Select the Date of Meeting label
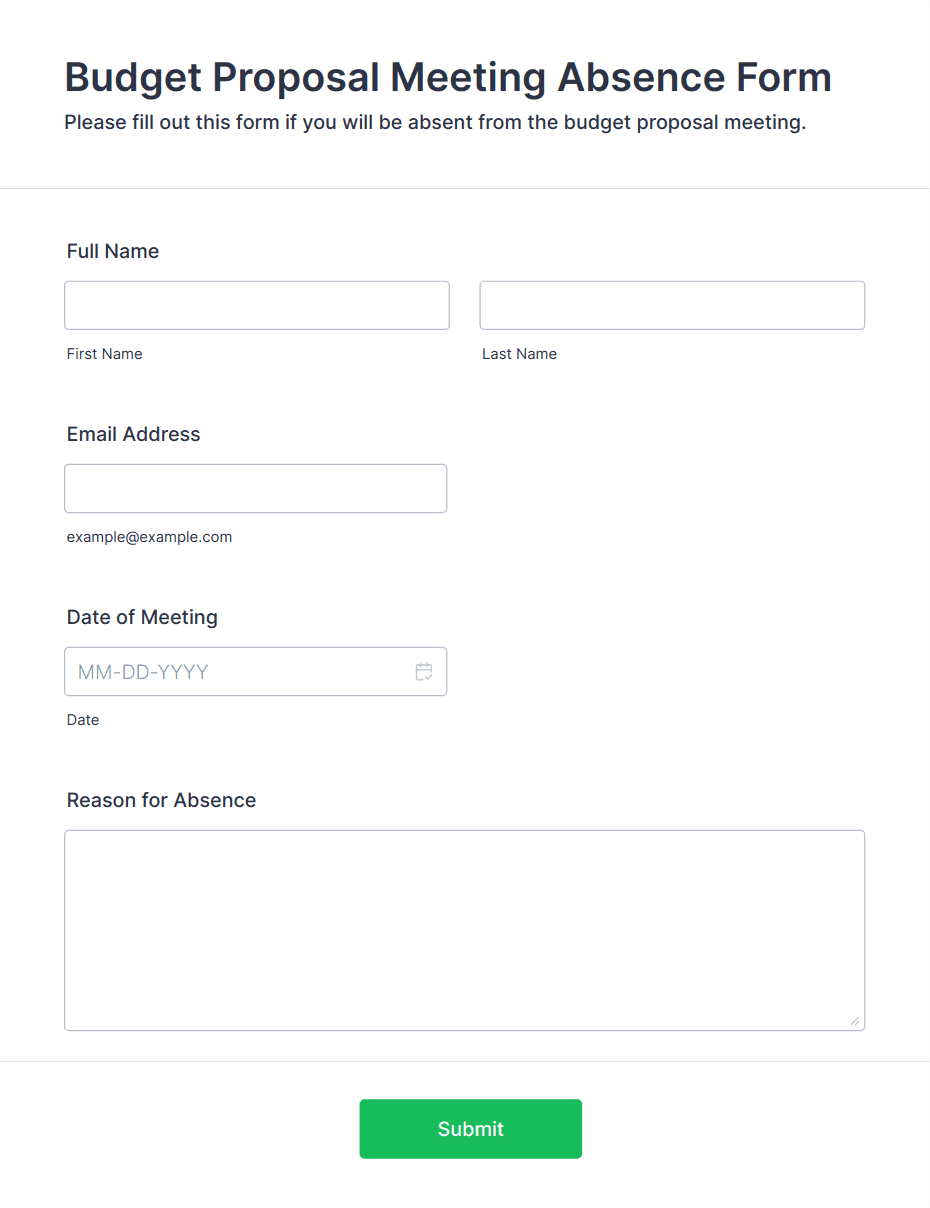Viewport: 930px width, 1208px height. pos(142,617)
